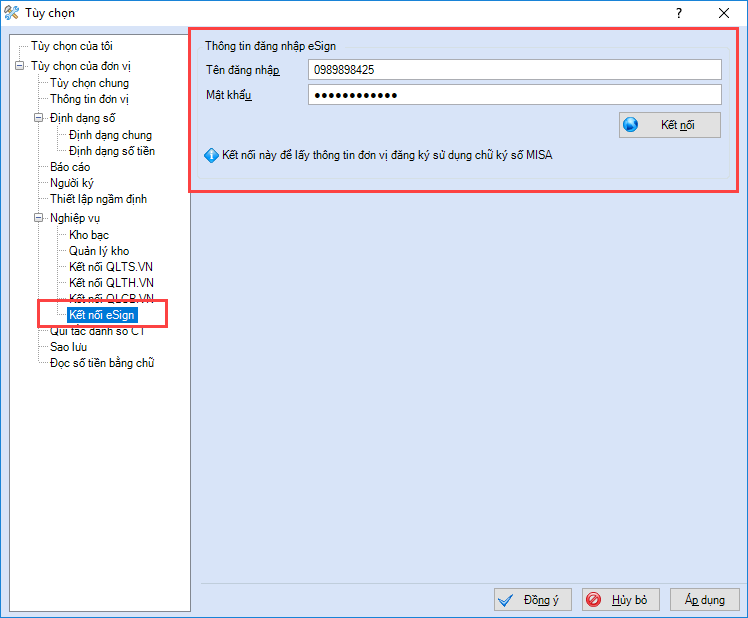Open Định dạng chung settings
The image size is (748, 618).
click(110, 135)
